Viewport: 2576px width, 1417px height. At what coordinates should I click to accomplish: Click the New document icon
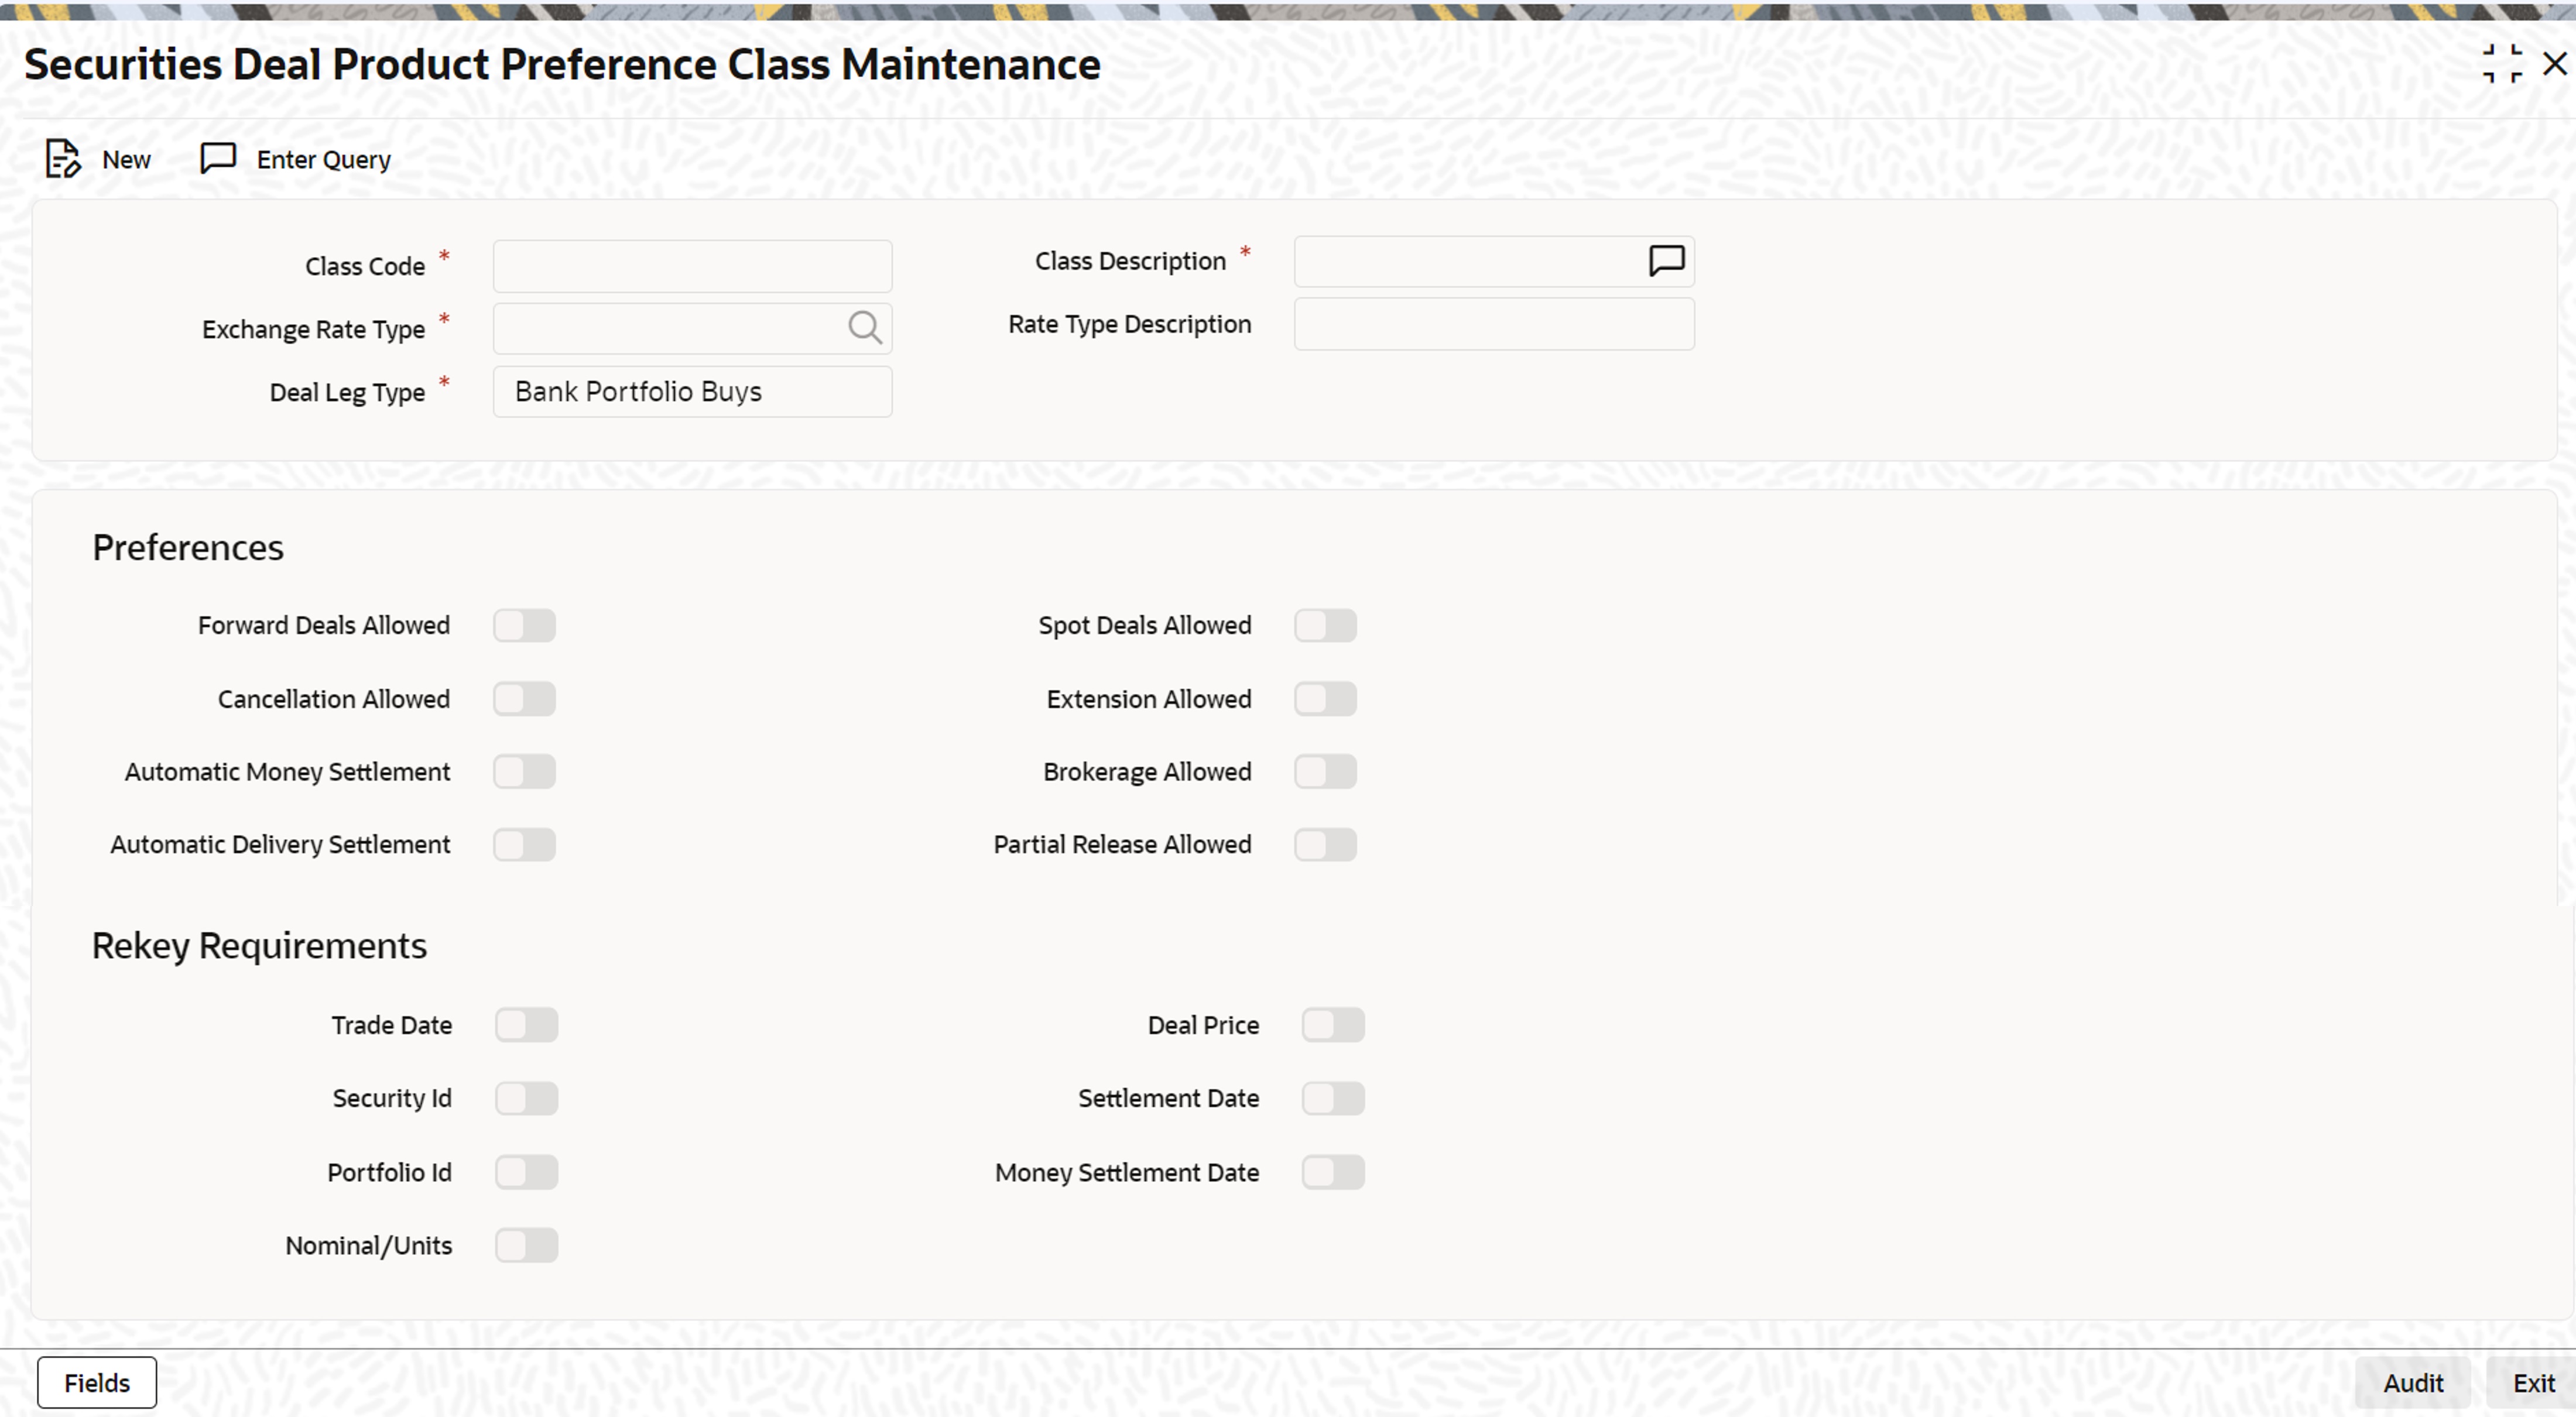coord(62,159)
